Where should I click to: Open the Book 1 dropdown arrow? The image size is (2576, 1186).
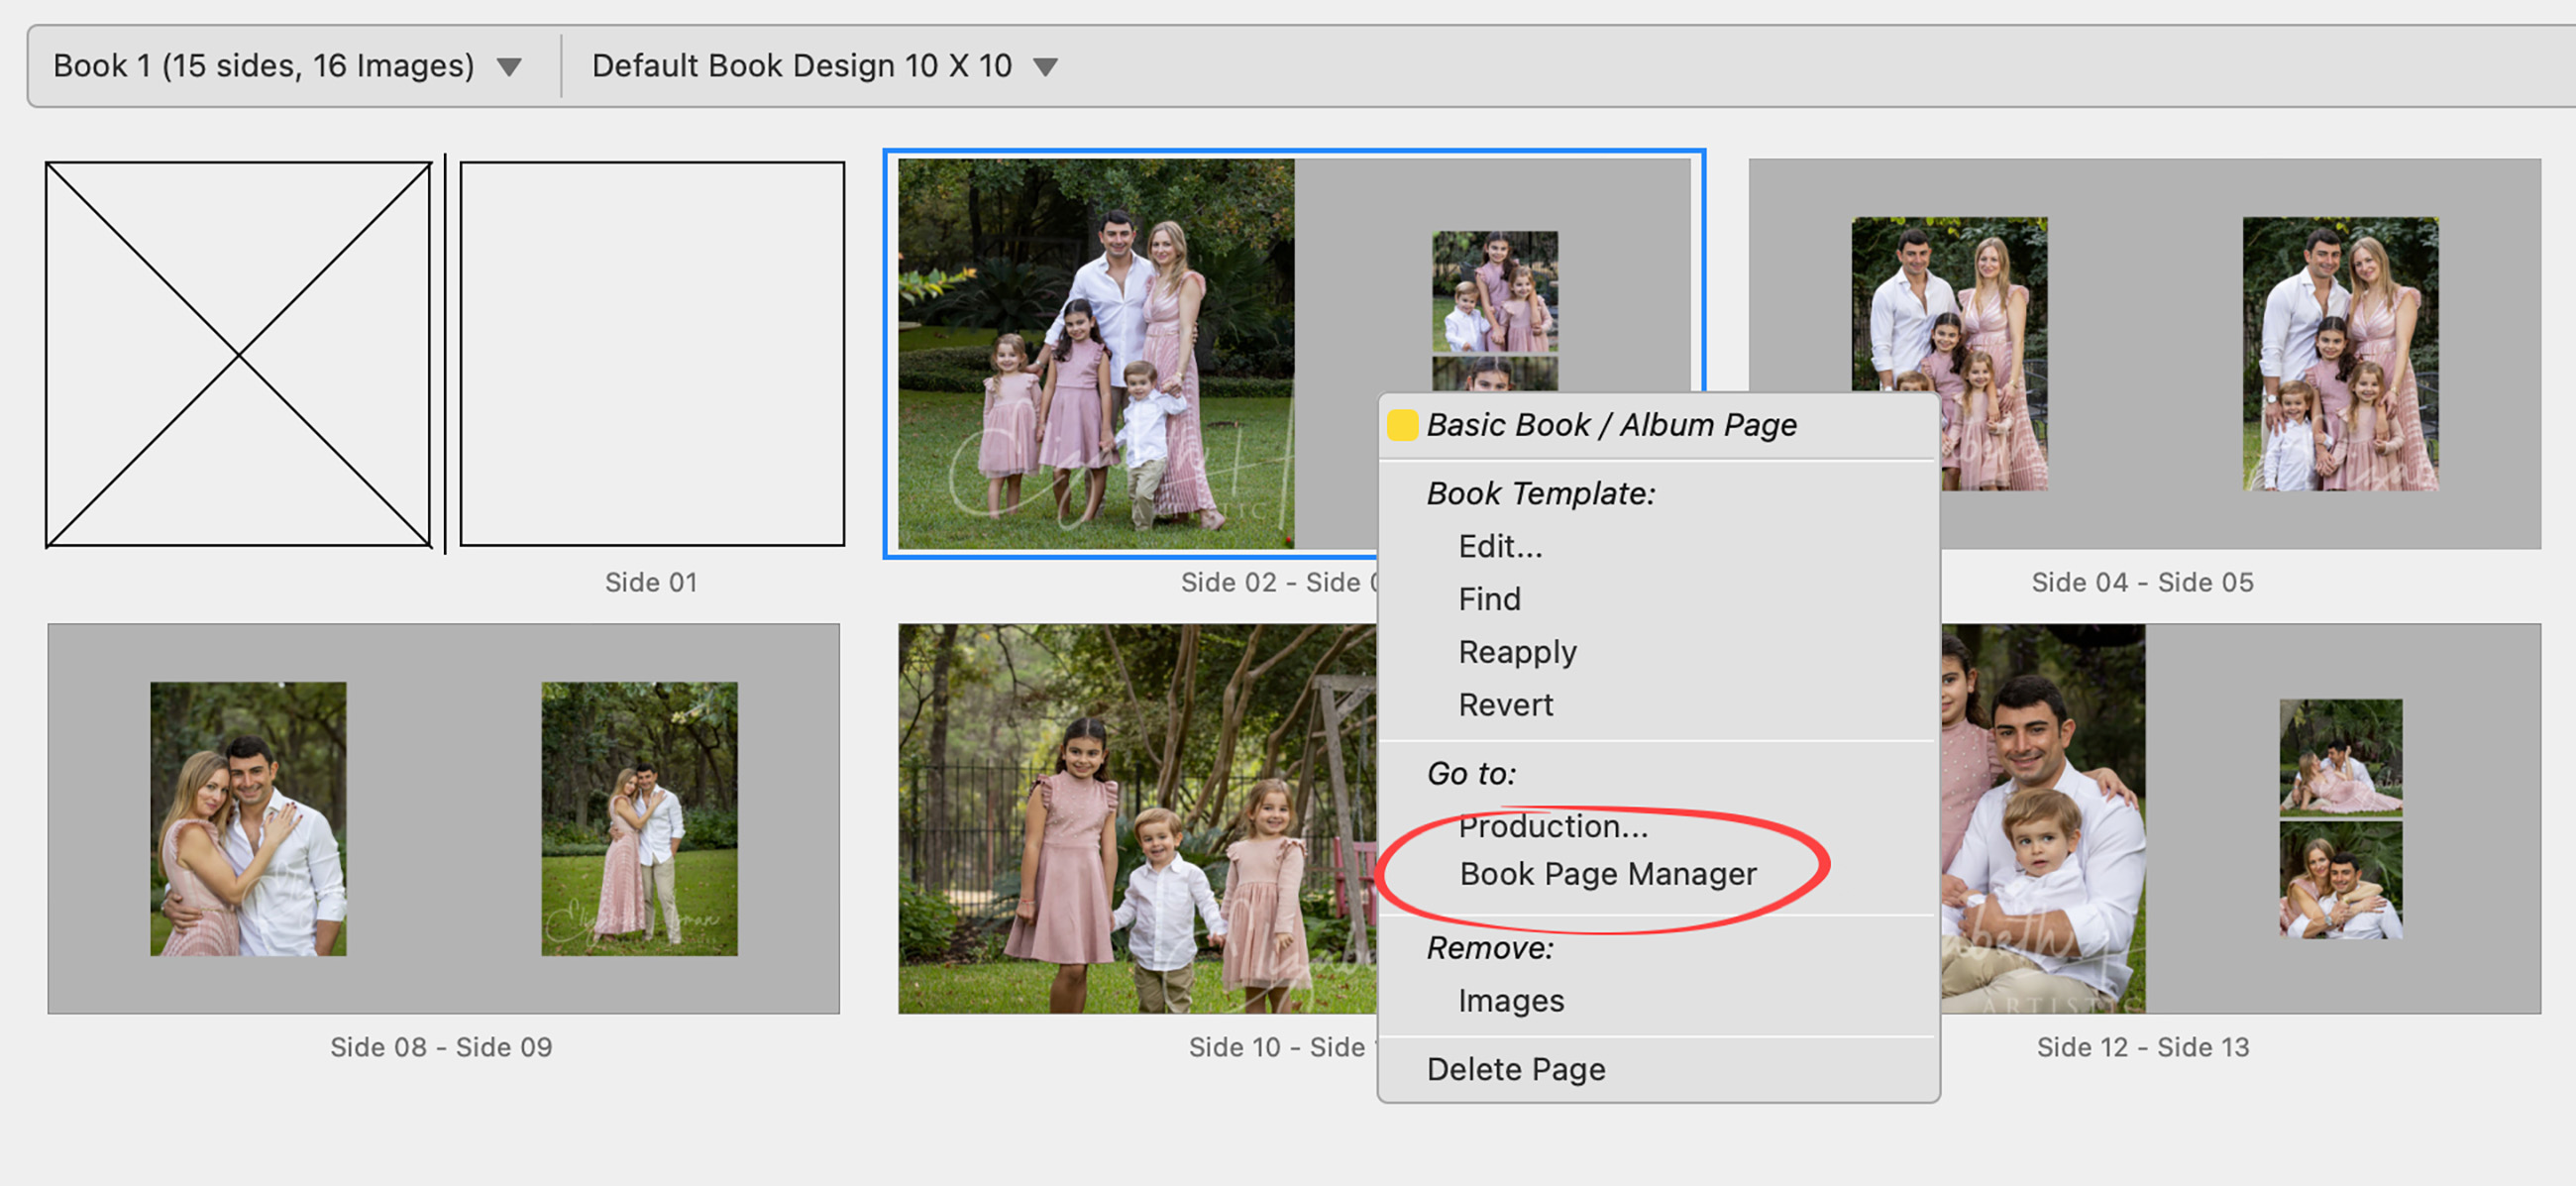(510, 67)
